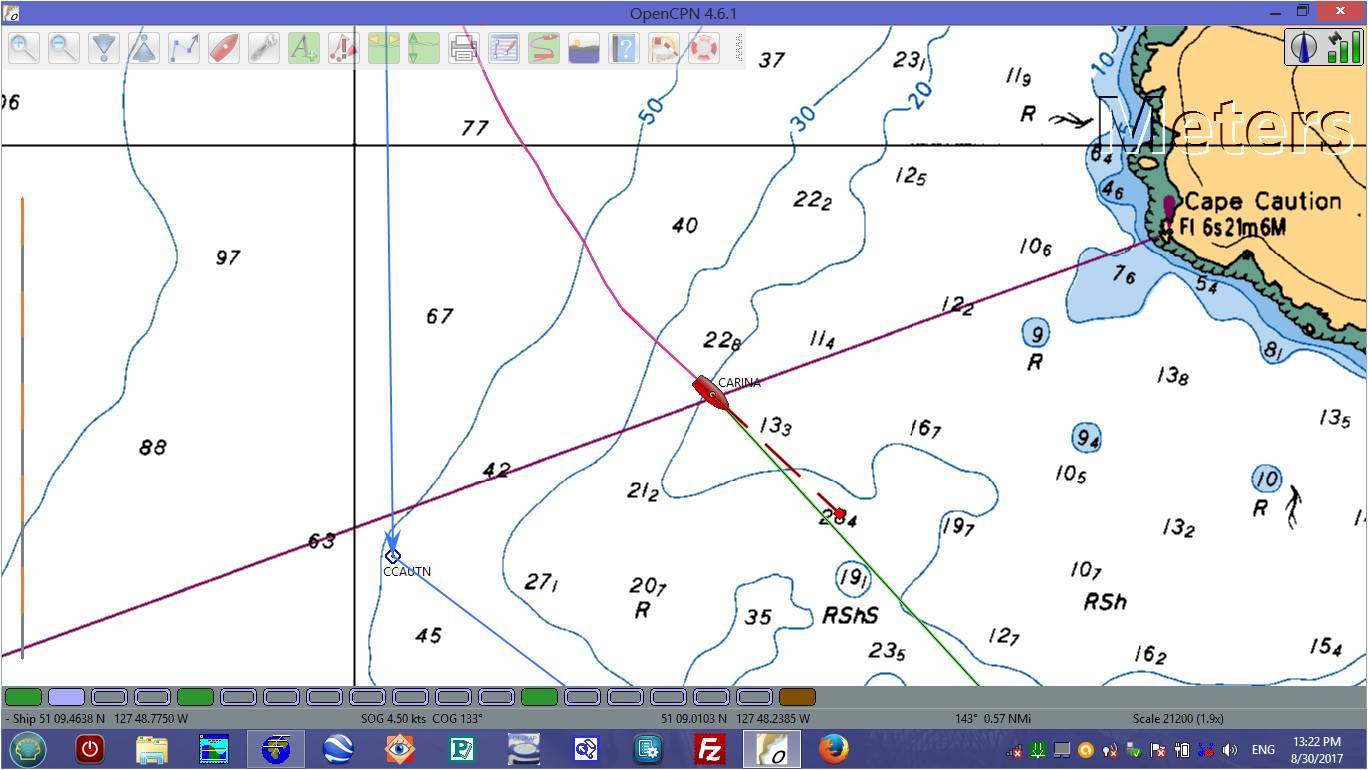Click the first green chart bar segment

(x=23, y=697)
